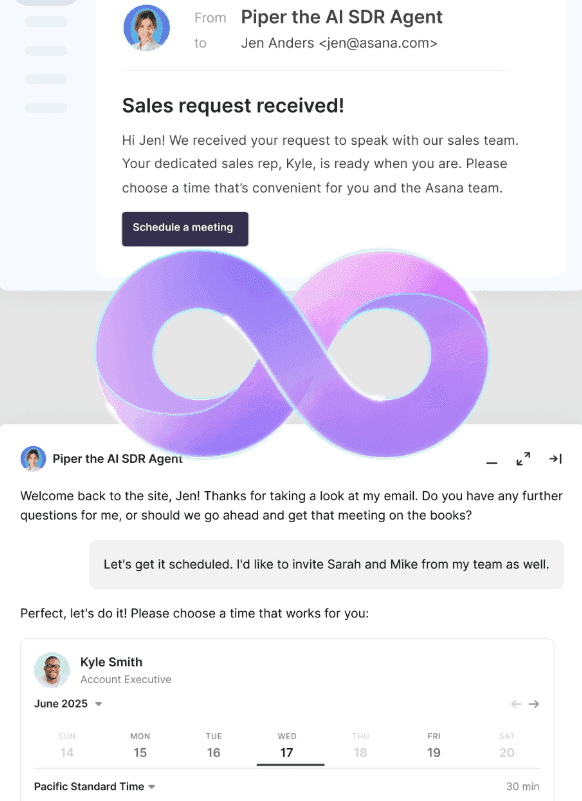Select Wednesday 17 in calendar
Image resolution: width=582 pixels, height=801 pixels.
pyautogui.click(x=287, y=746)
